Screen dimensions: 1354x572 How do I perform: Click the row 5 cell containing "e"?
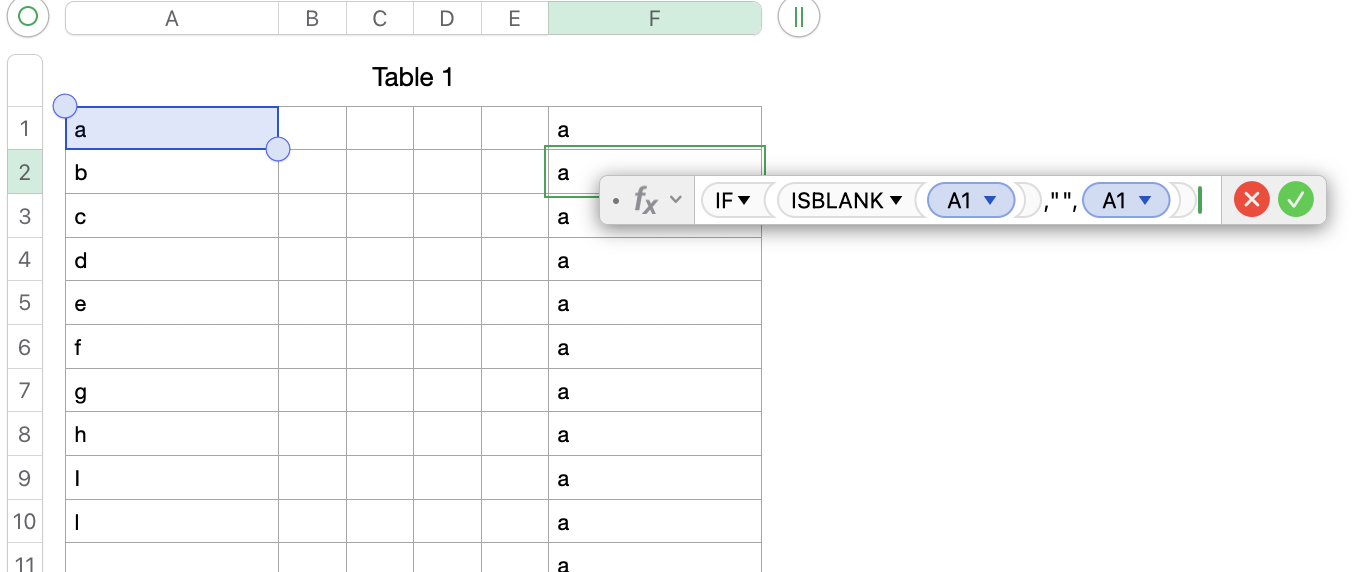click(171, 303)
